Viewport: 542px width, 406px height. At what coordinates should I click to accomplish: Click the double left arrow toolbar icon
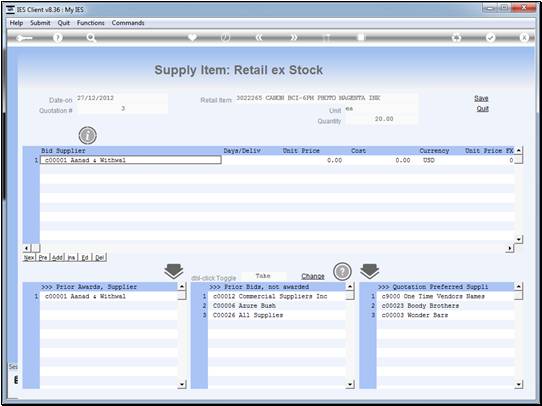pyautogui.click(x=259, y=38)
